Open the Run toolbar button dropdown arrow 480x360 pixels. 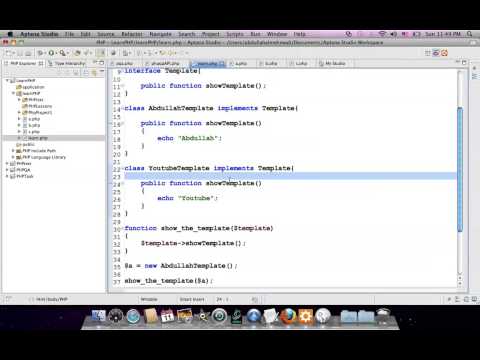pos(56,53)
